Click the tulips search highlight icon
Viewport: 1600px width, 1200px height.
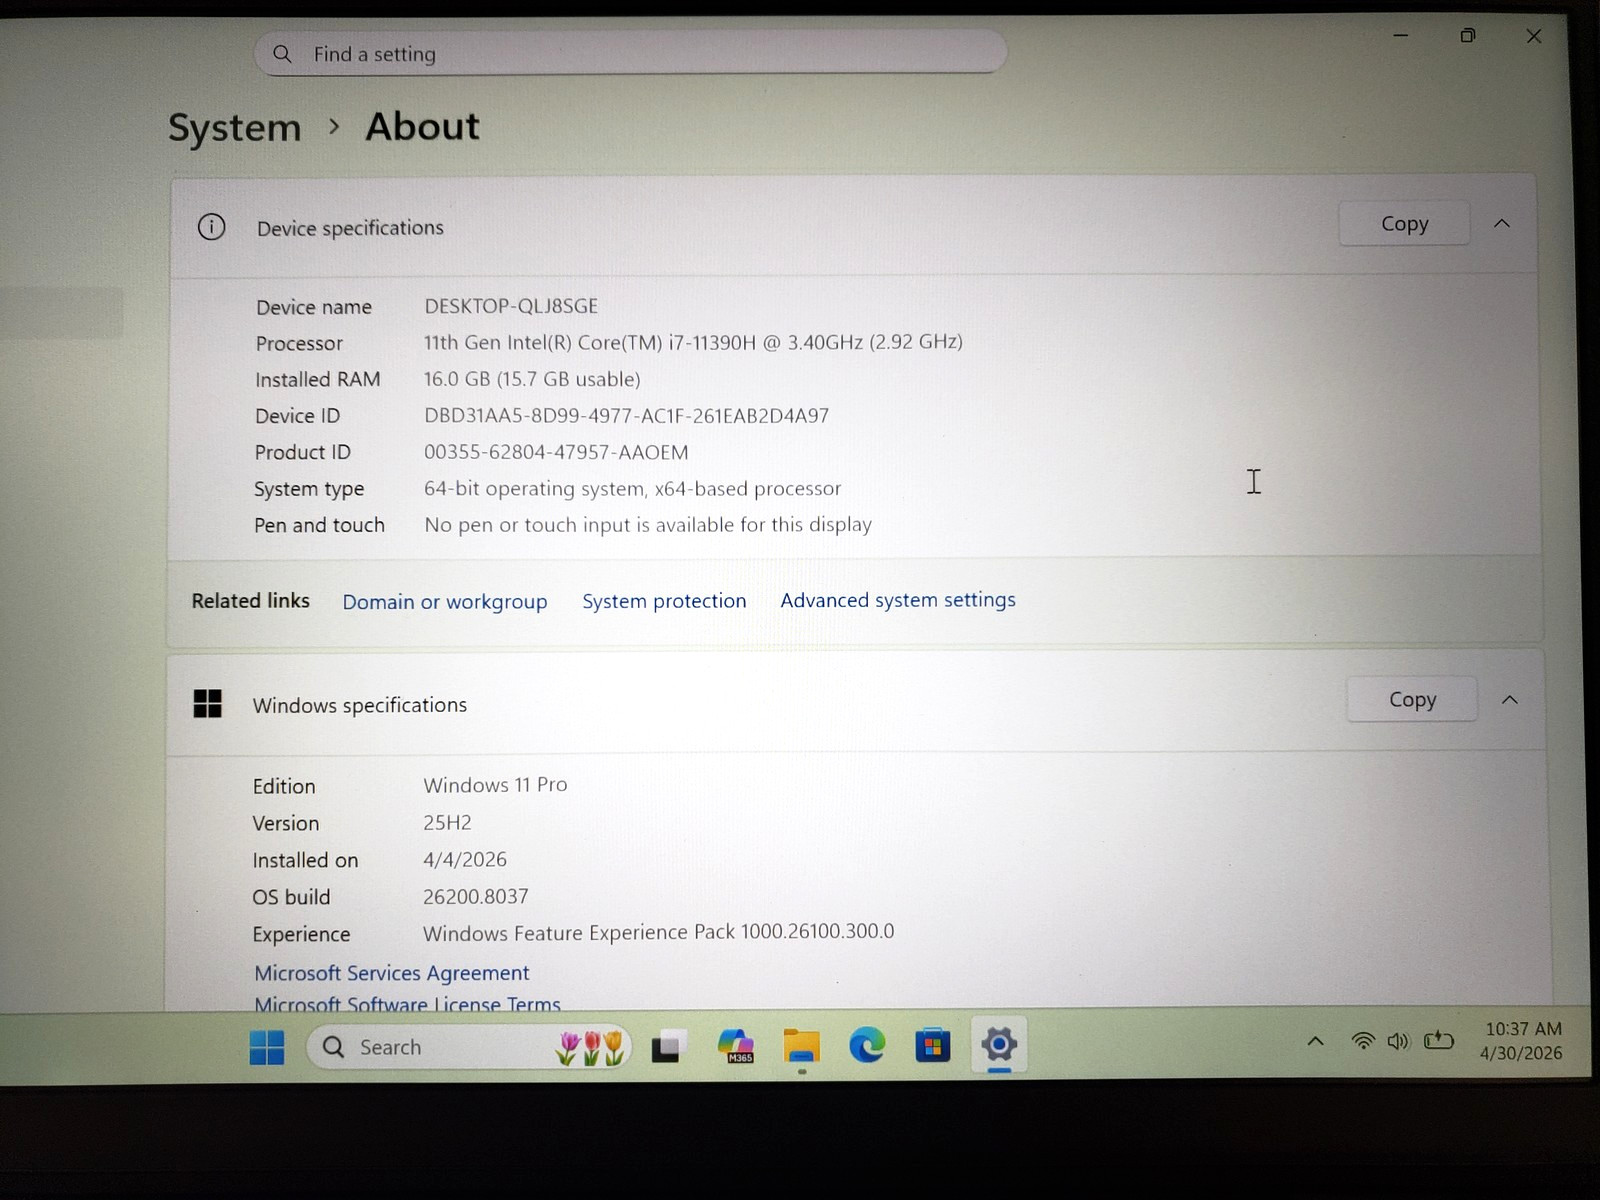[591, 1048]
